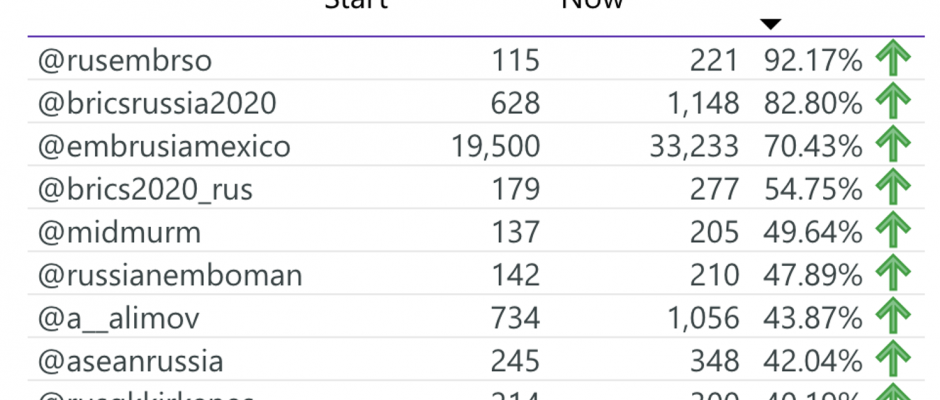Click the up arrow in @a__alimov row
940x400 pixels.
coord(893,316)
